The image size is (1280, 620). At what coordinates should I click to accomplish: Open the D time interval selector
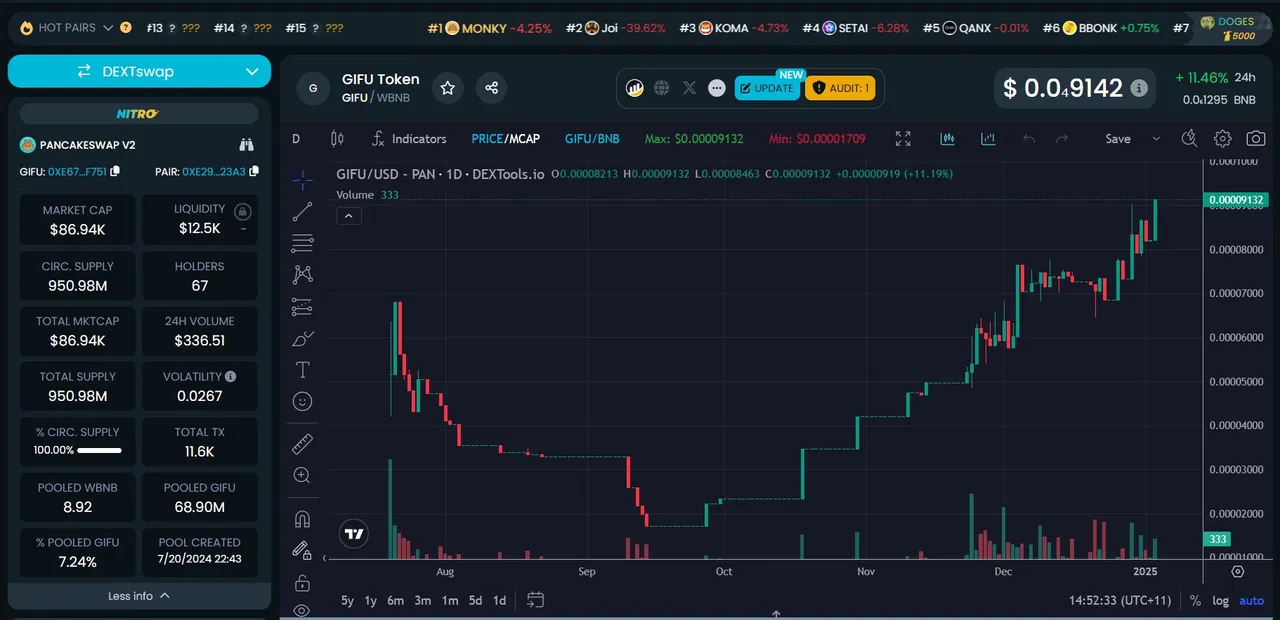point(296,139)
